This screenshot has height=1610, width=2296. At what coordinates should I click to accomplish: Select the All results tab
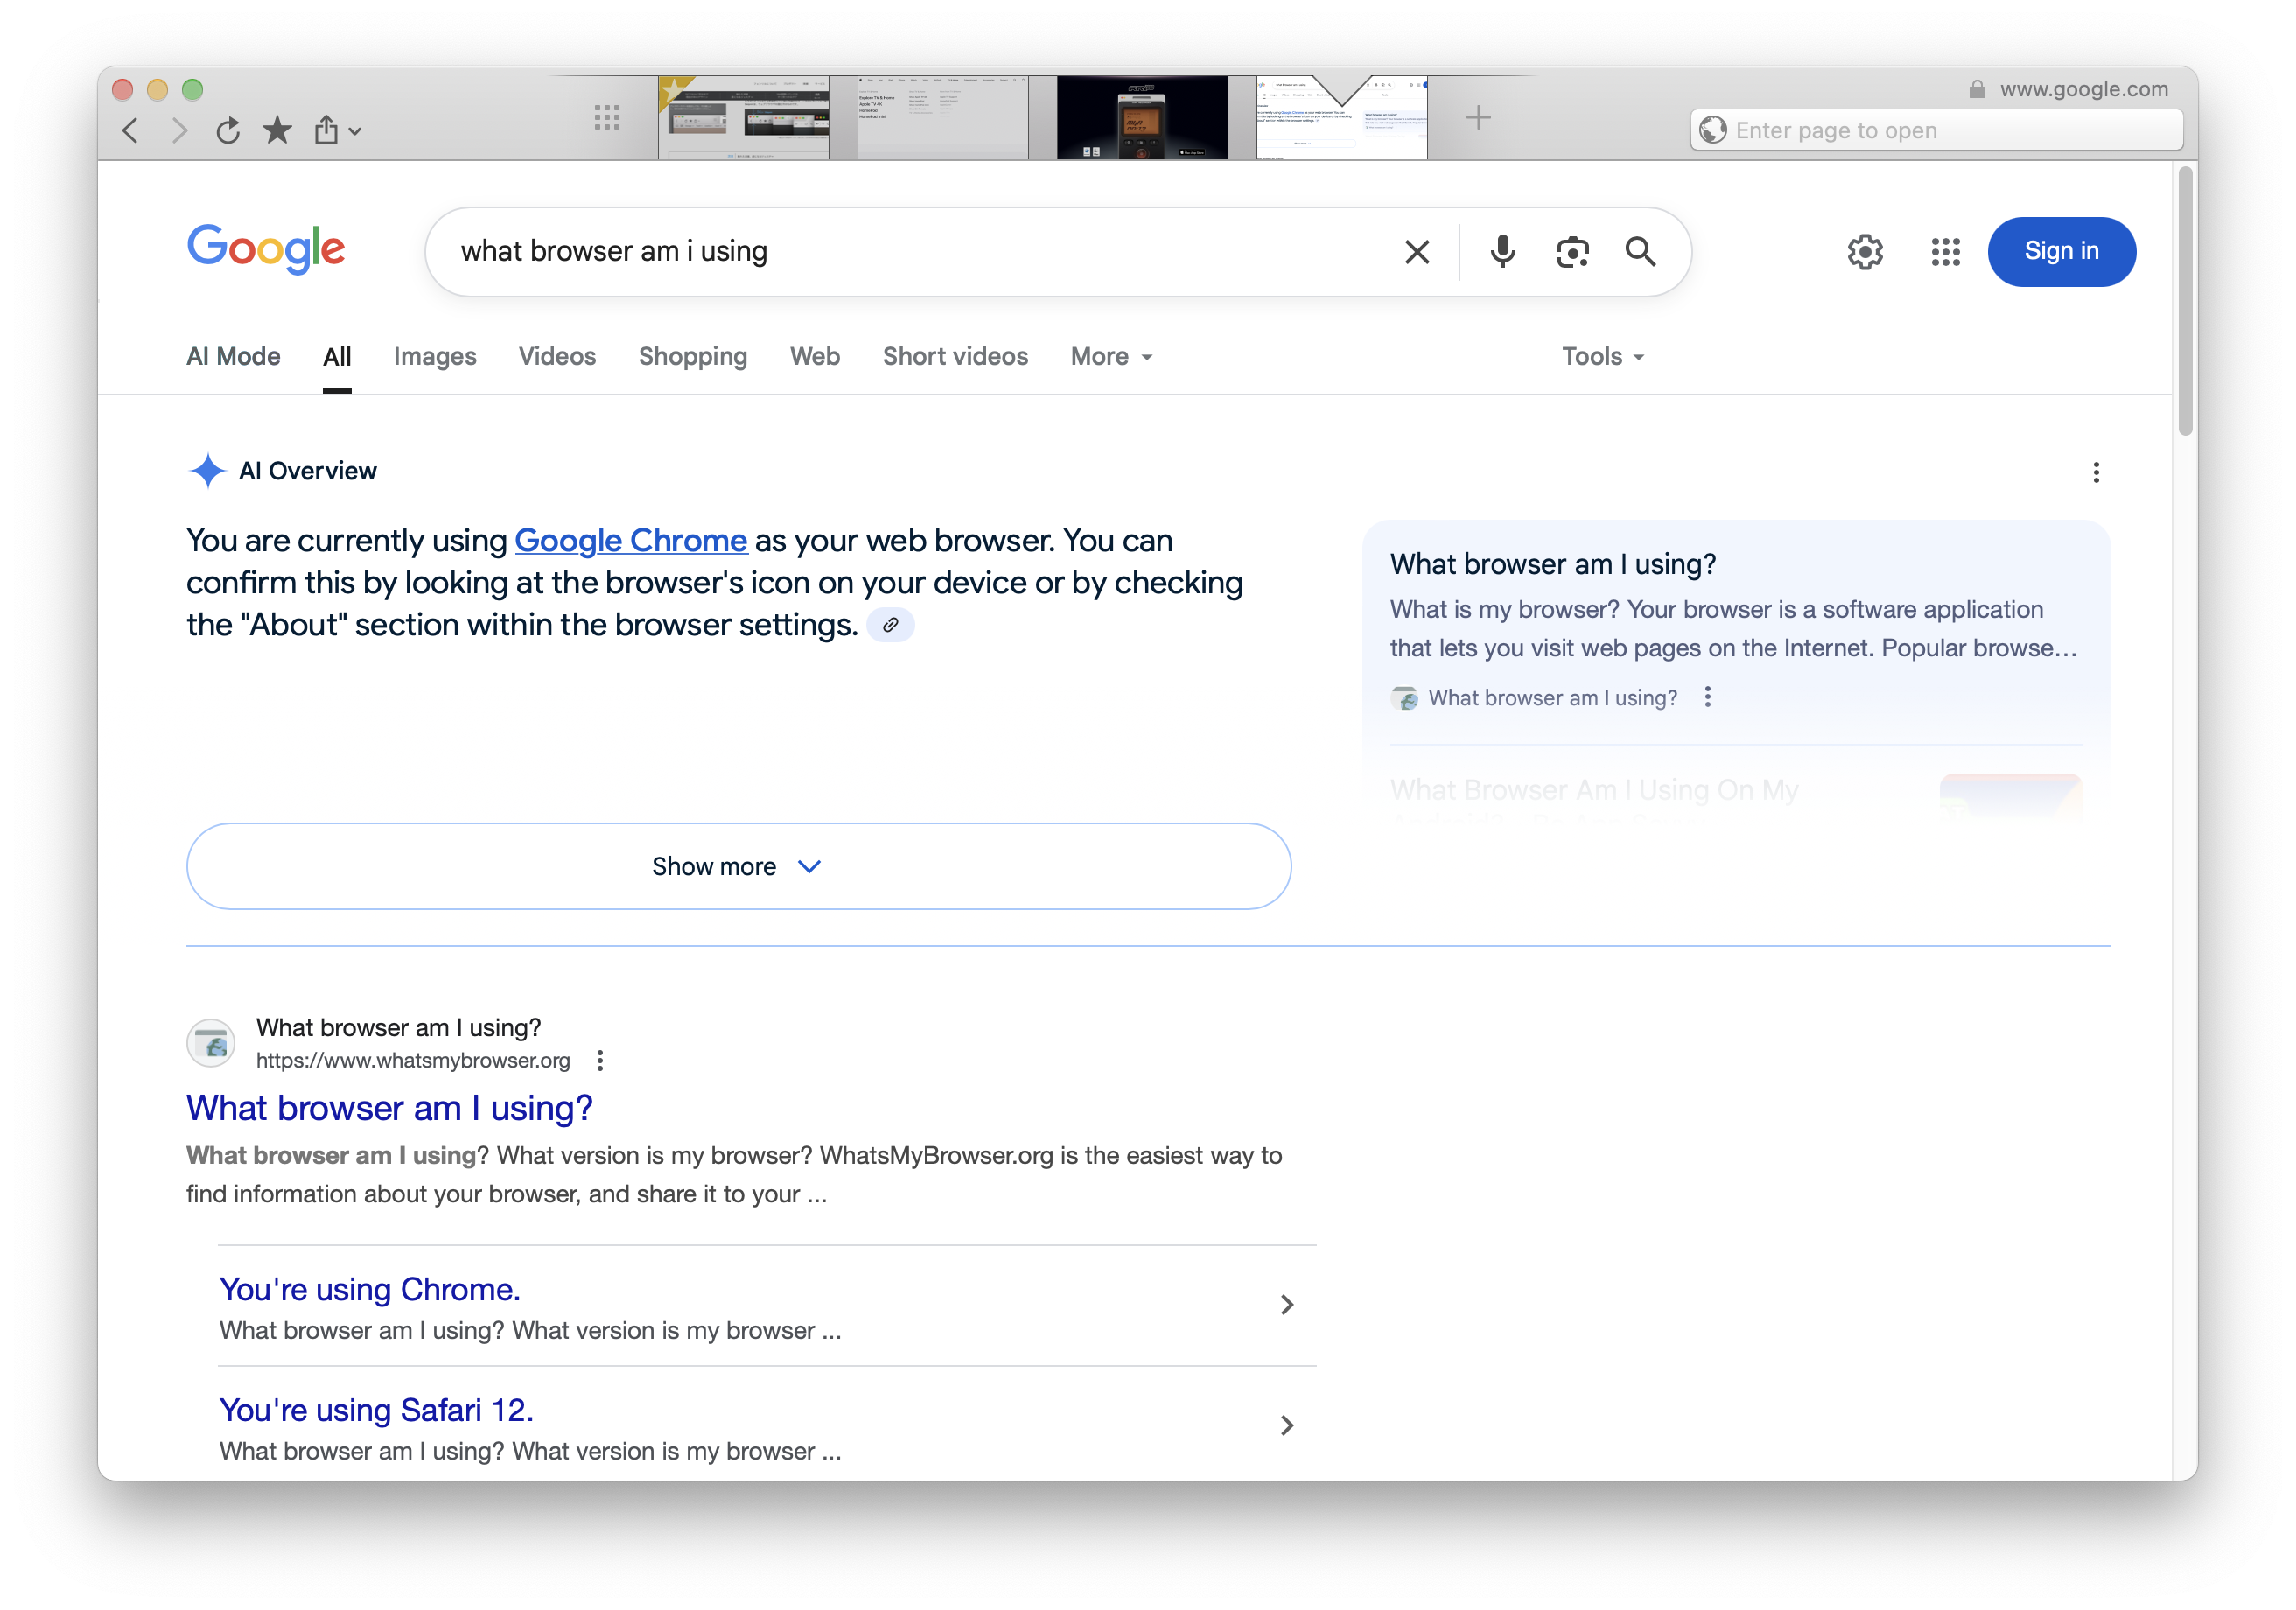click(x=337, y=357)
